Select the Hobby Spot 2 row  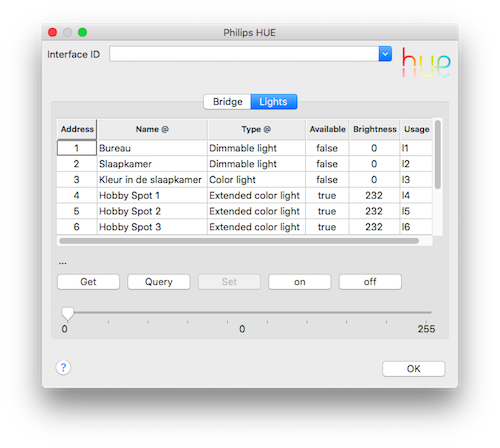(244, 211)
